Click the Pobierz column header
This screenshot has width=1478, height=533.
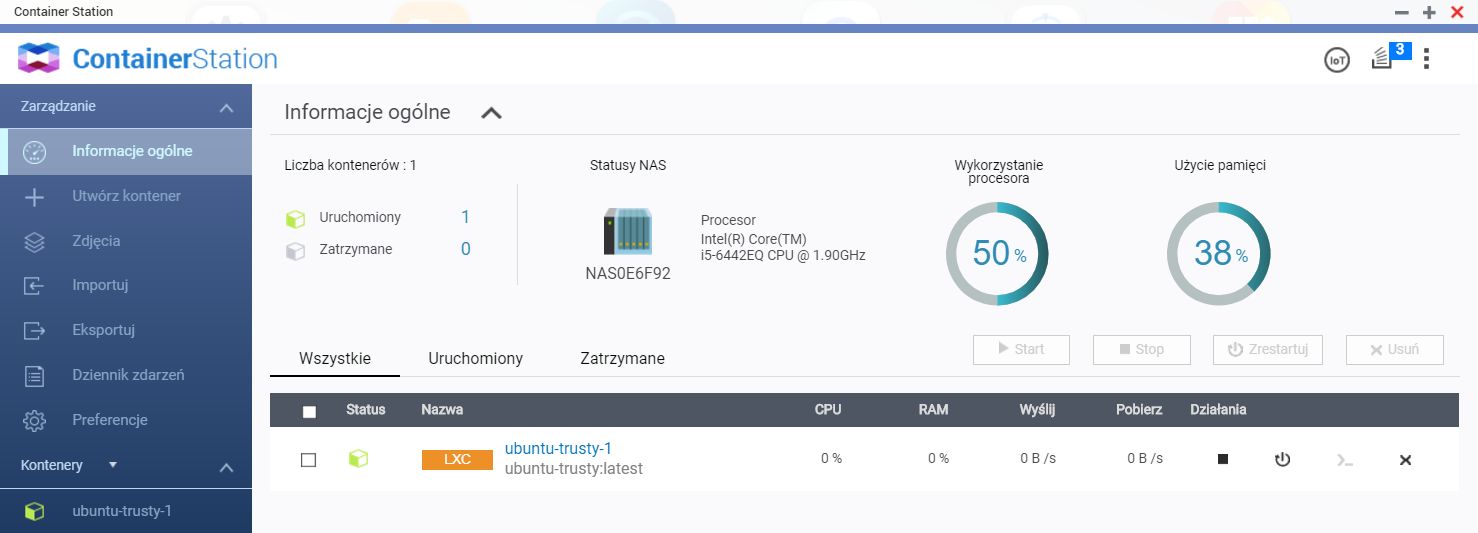(1139, 410)
